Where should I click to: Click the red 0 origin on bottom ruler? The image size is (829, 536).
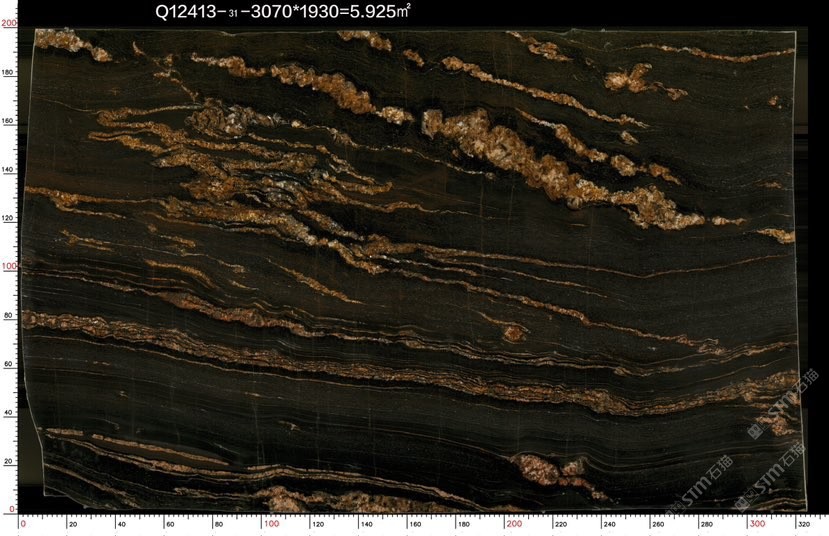23,524
